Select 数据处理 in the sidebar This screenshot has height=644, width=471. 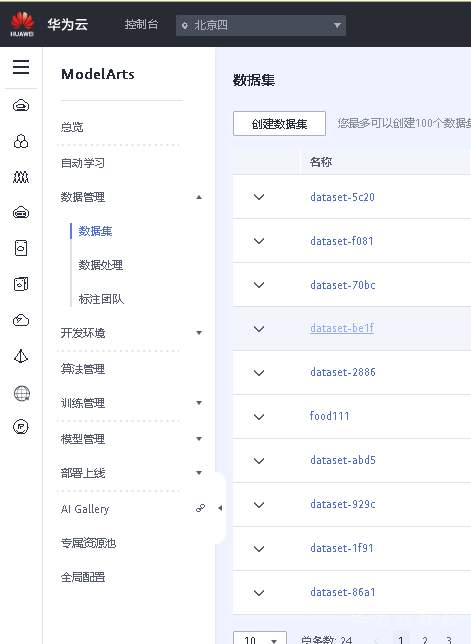[101, 265]
